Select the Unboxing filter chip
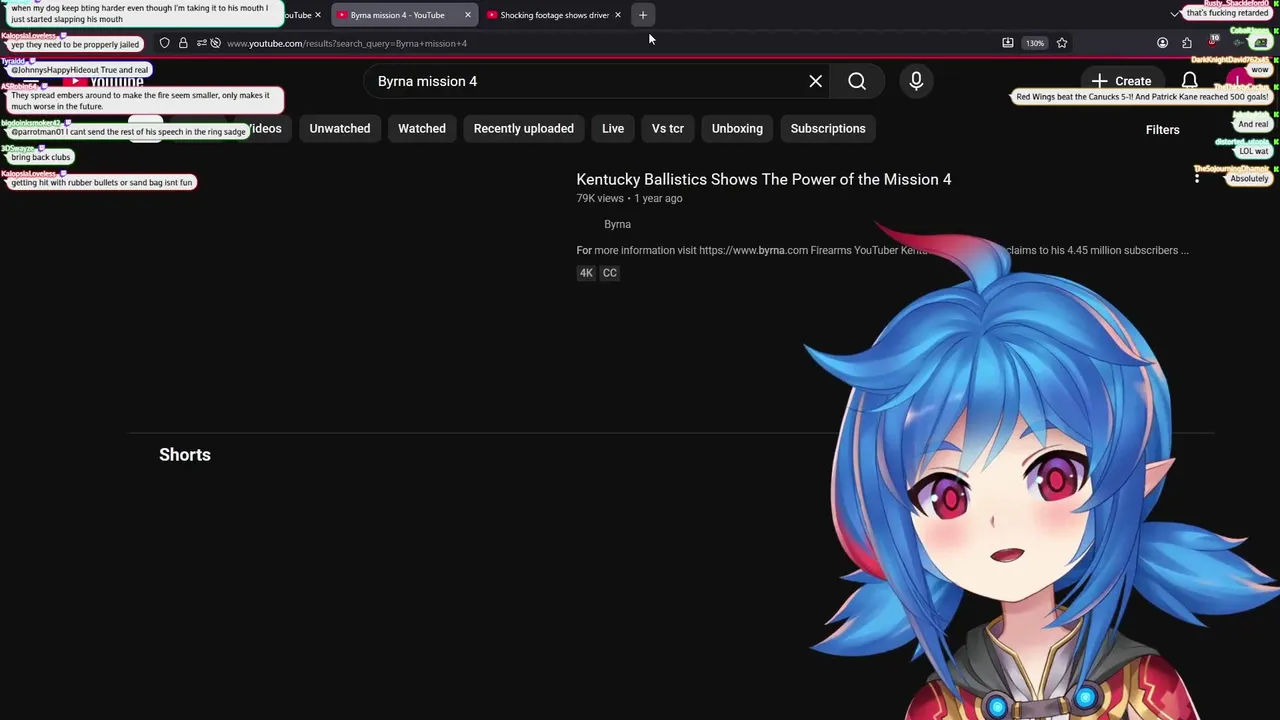 (737, 128)
